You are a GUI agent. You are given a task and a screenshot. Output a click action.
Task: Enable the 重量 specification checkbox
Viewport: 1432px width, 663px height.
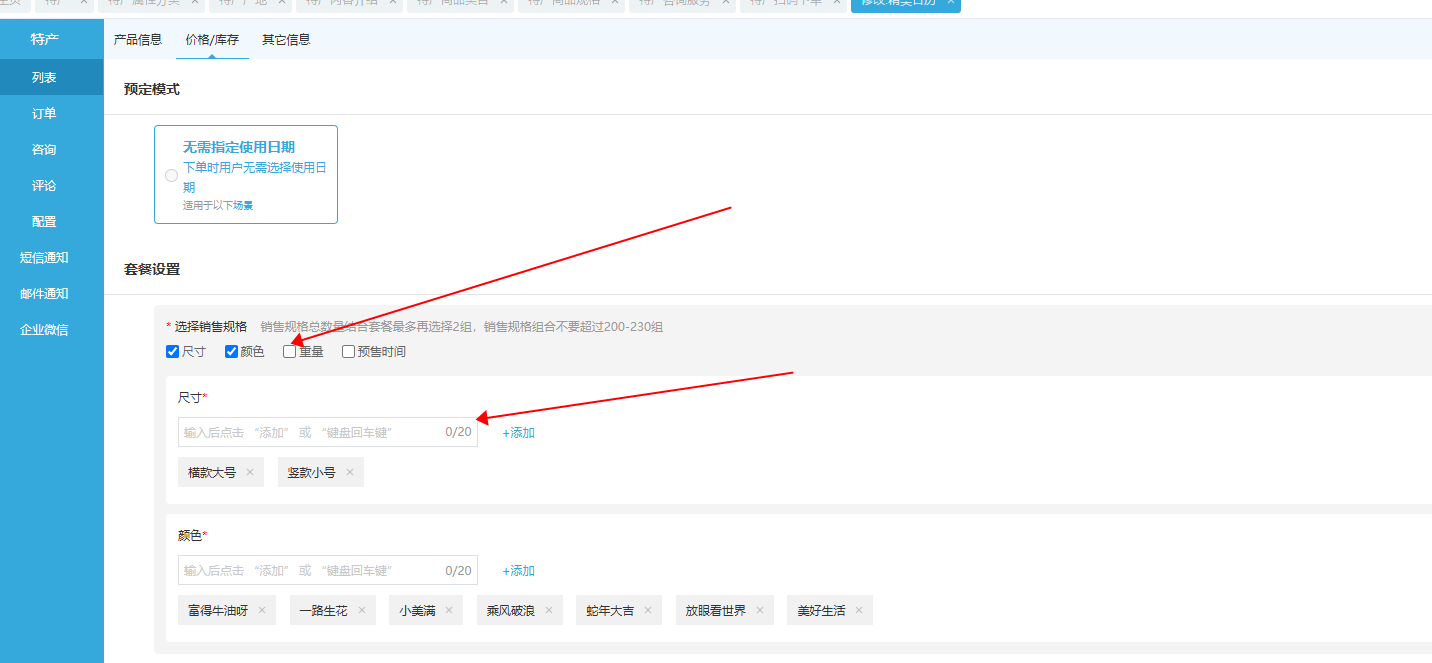coord(290,352)
